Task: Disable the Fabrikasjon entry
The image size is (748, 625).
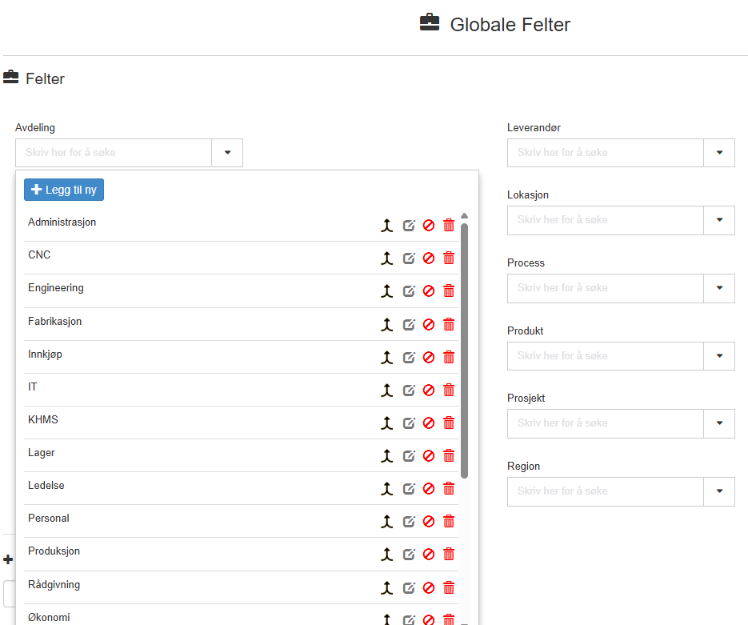Action: click(x=429, y=324)
